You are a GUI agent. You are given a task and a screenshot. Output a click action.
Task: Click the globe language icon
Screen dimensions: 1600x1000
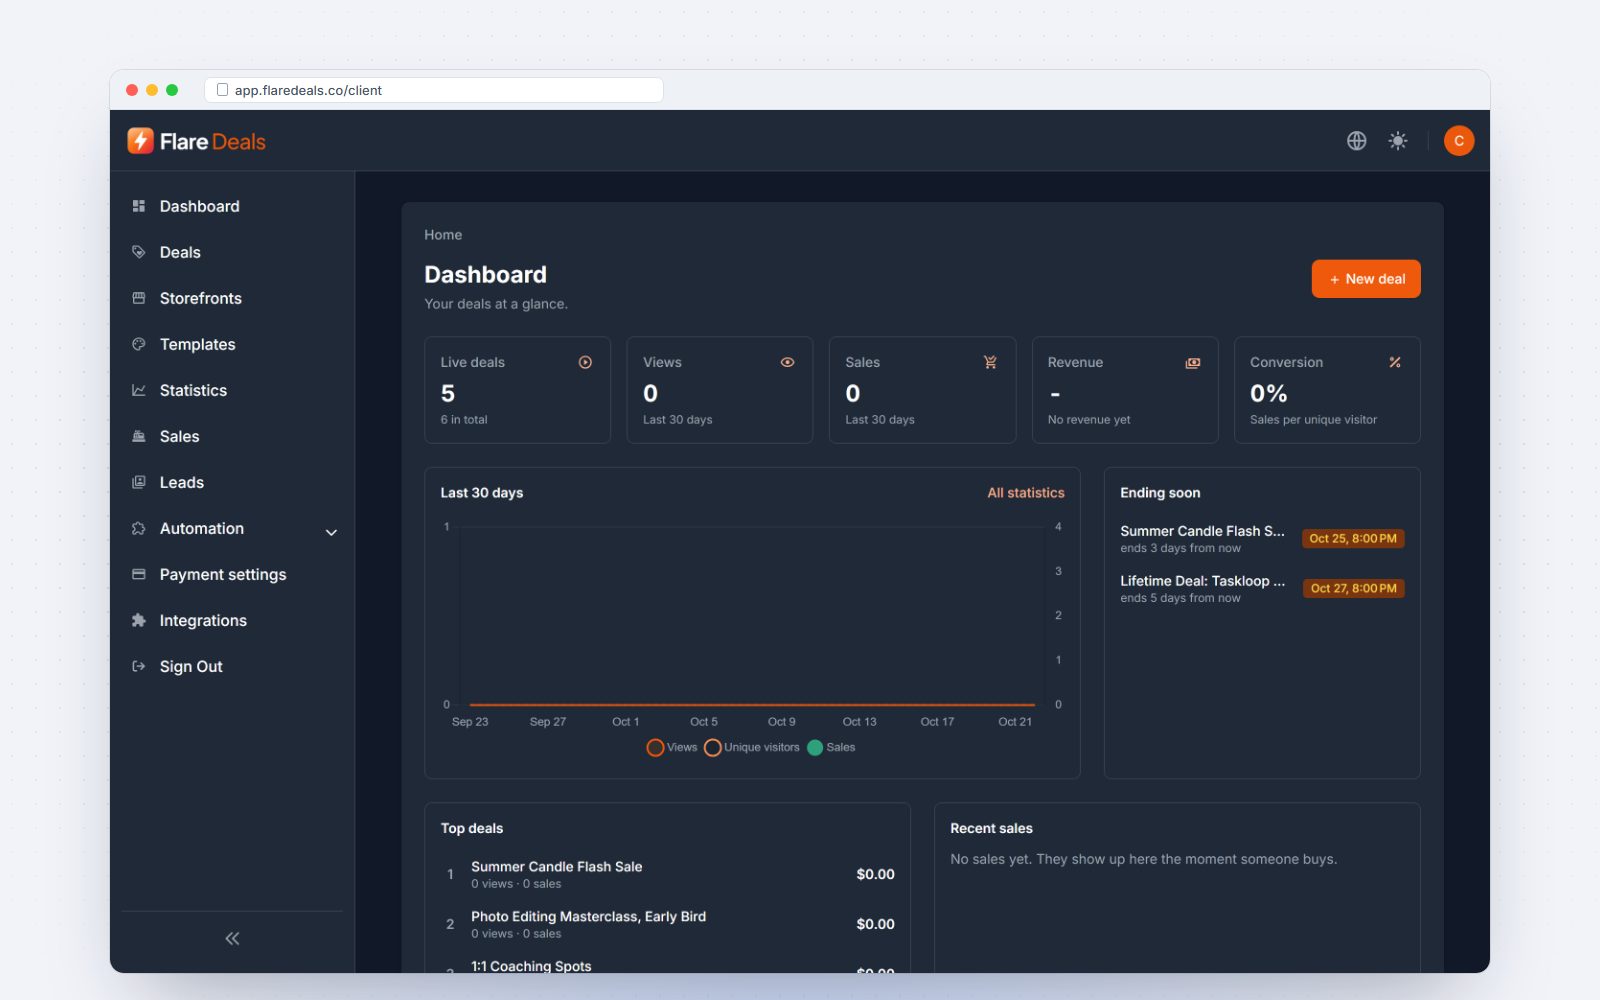coord(1356,141)
